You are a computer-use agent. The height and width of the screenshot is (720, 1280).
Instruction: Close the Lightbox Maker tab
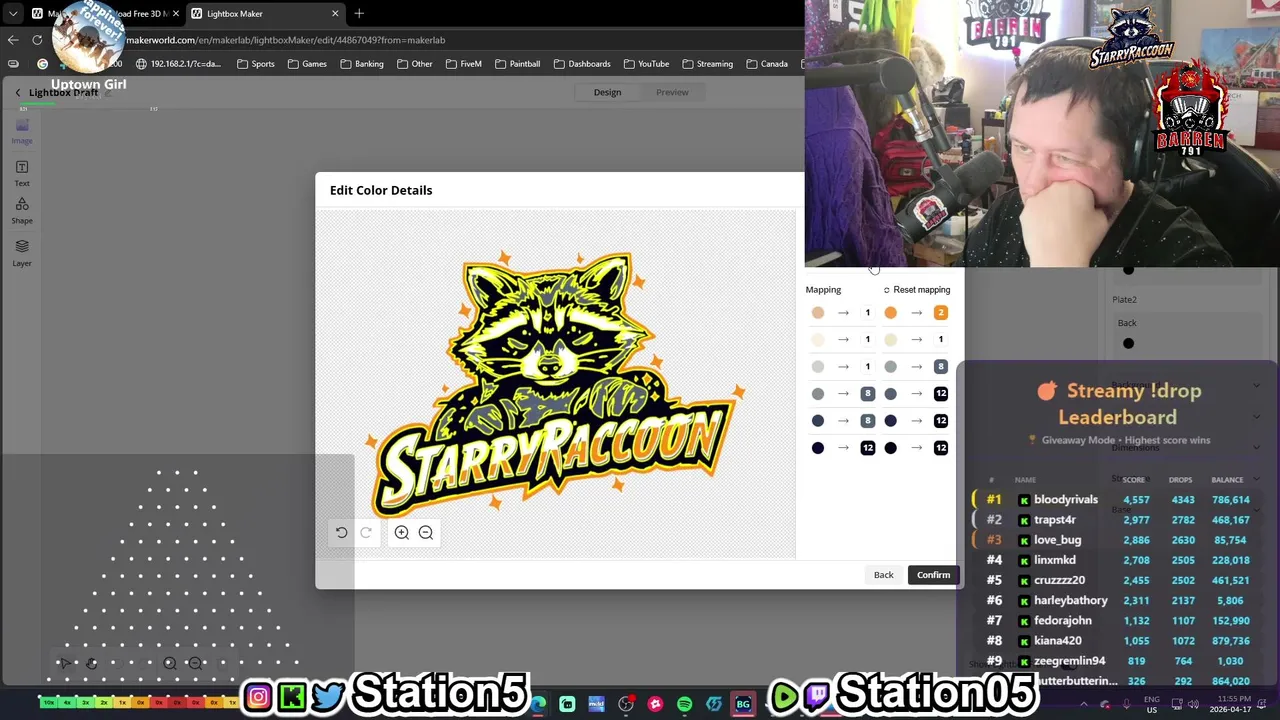pyautogui.click(x=335, y=13)
